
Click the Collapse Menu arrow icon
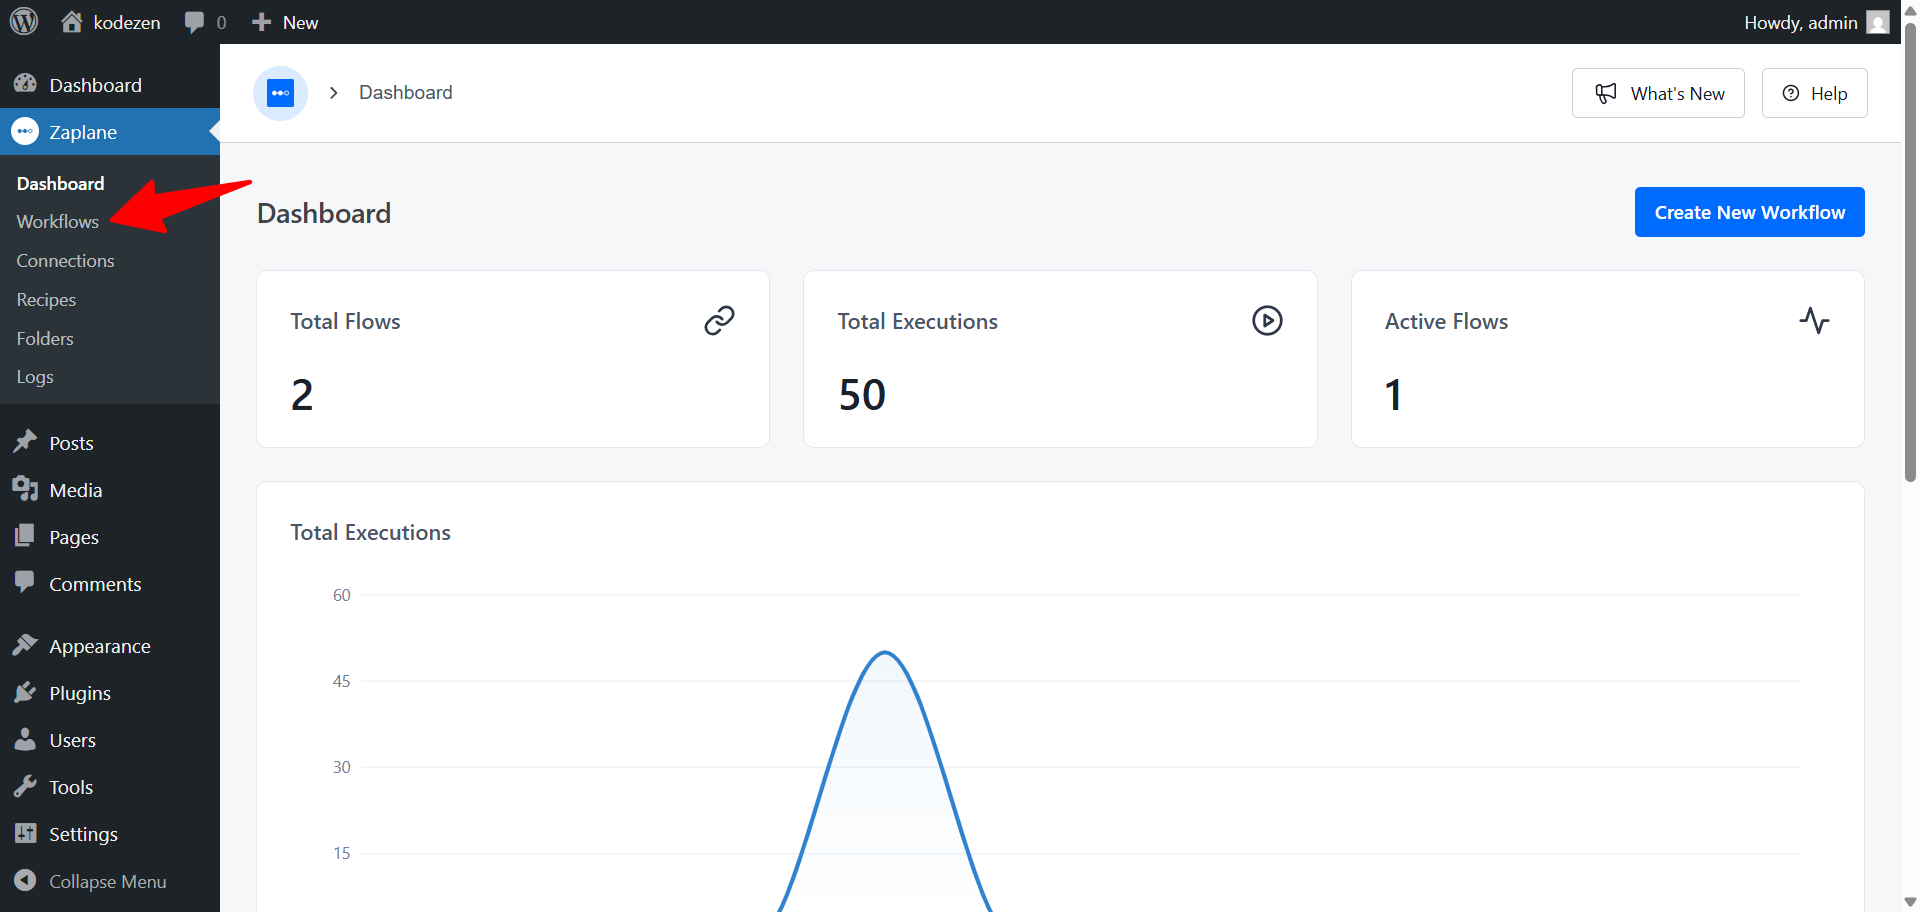[x=25, y=880]
